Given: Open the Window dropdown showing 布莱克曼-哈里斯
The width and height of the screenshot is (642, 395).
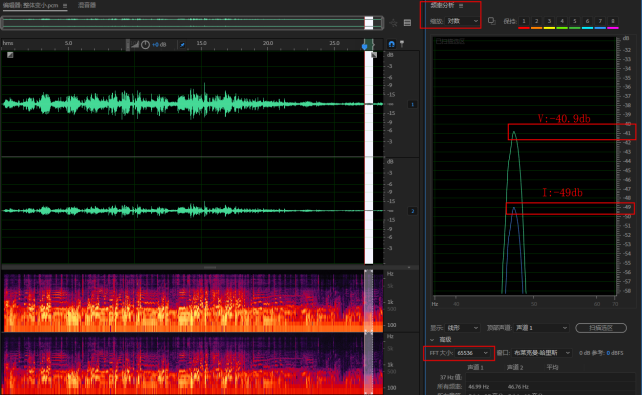Looking at the screenshot, I should 541,353.
